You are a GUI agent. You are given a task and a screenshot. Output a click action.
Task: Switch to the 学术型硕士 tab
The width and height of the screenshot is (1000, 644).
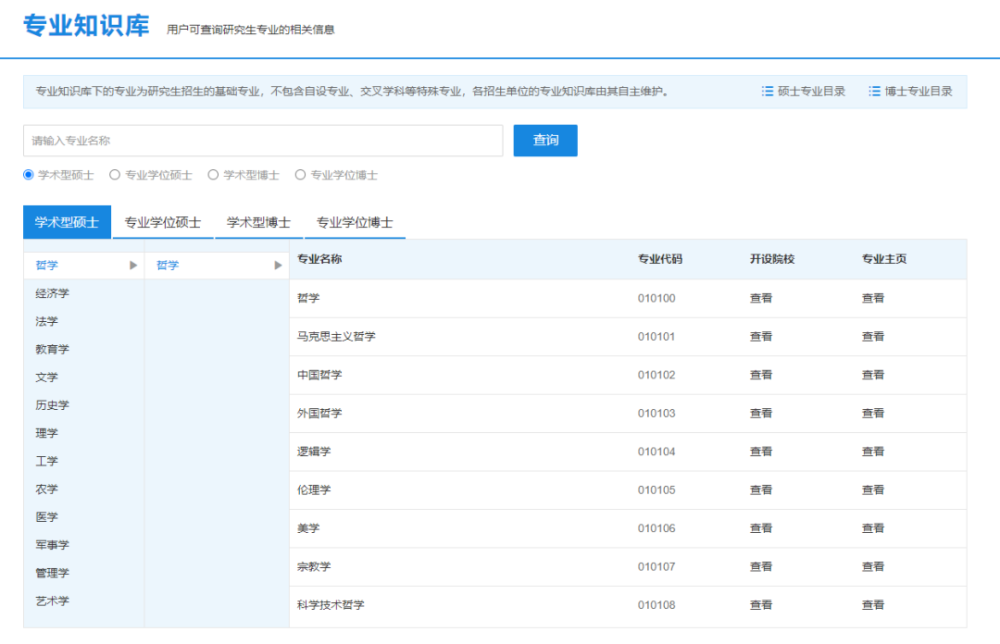tap(67, 222)
